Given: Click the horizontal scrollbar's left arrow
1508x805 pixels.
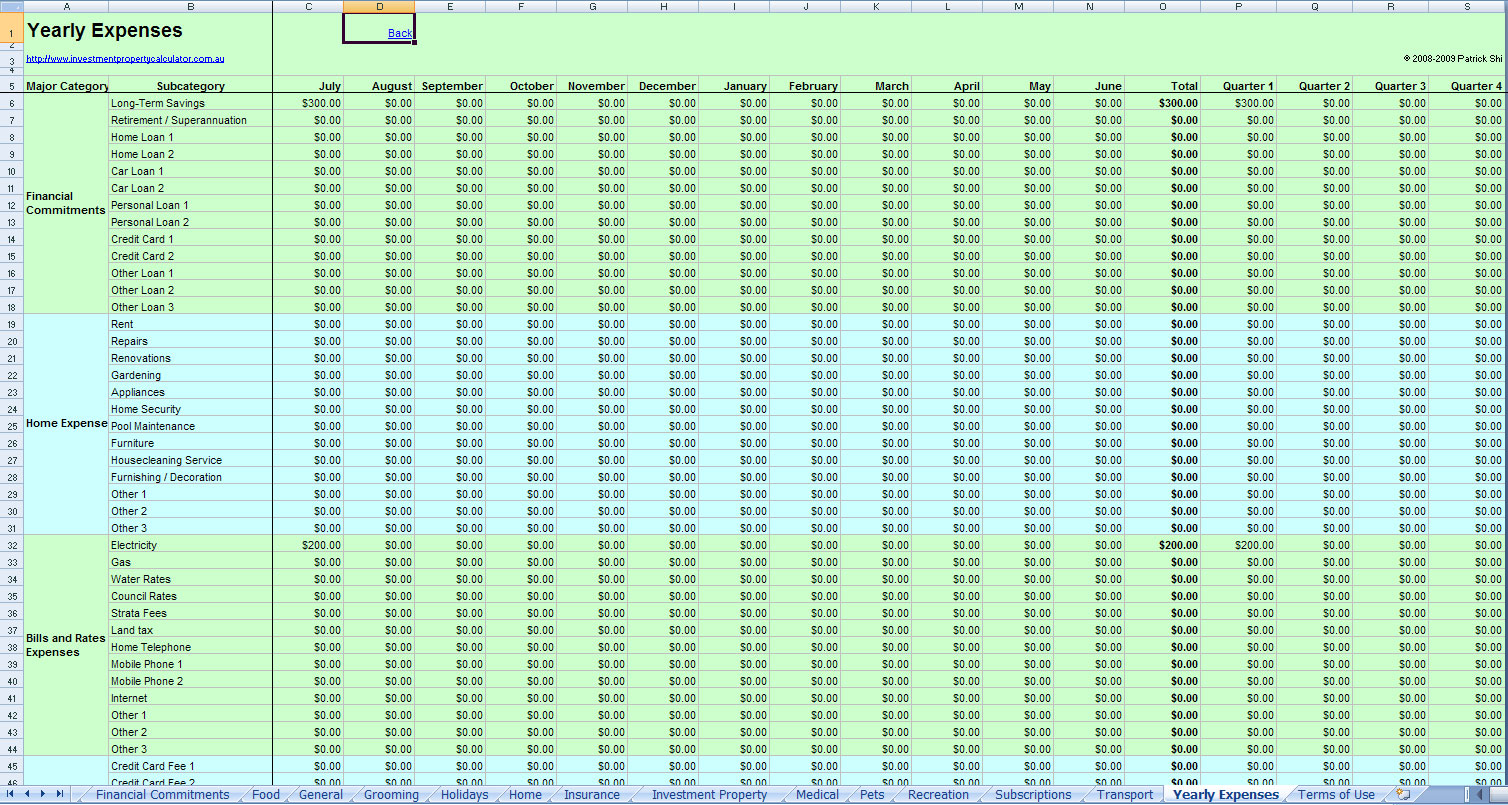Looking at the screenshot, I should tap(1477, 794).
